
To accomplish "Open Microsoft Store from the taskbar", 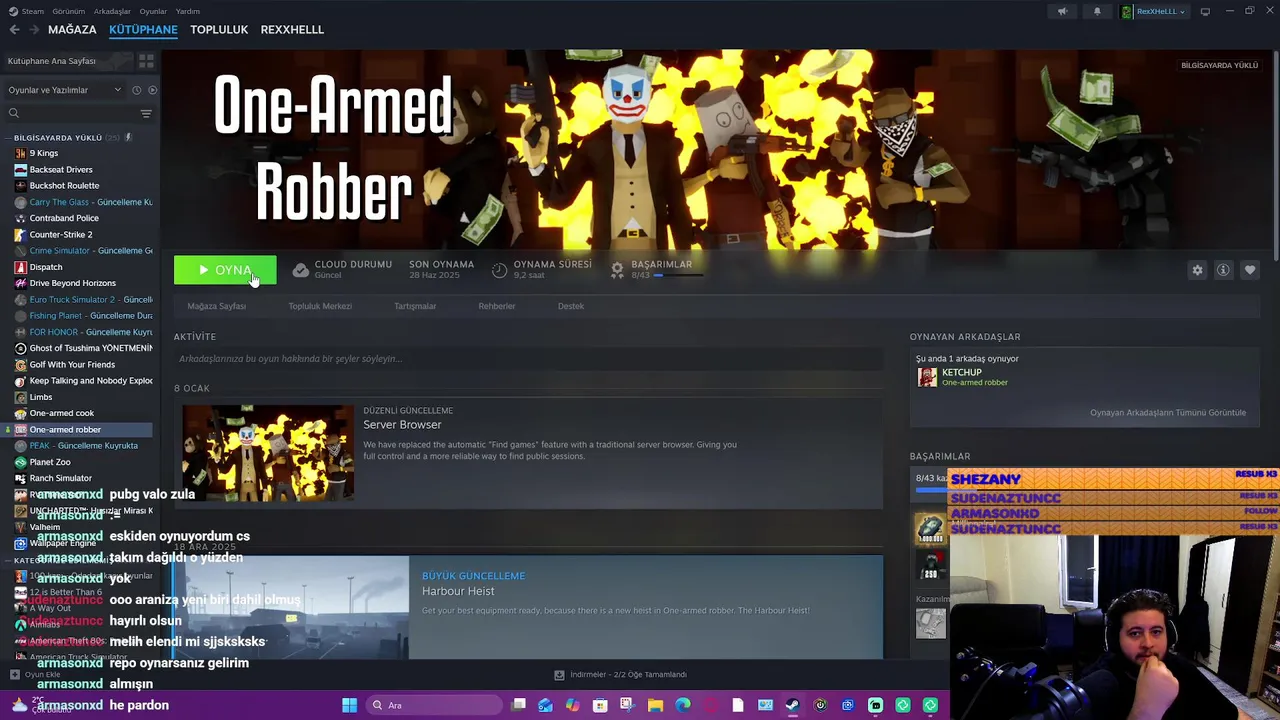I will [600, 705].
